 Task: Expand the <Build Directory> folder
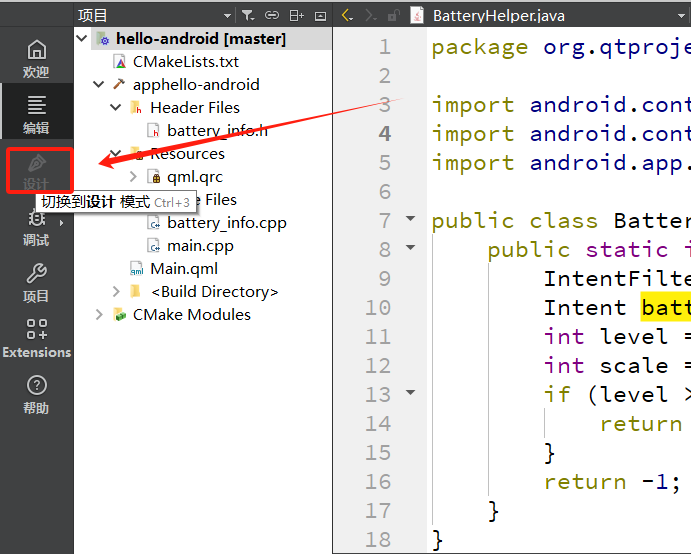[x=116, y=292]
